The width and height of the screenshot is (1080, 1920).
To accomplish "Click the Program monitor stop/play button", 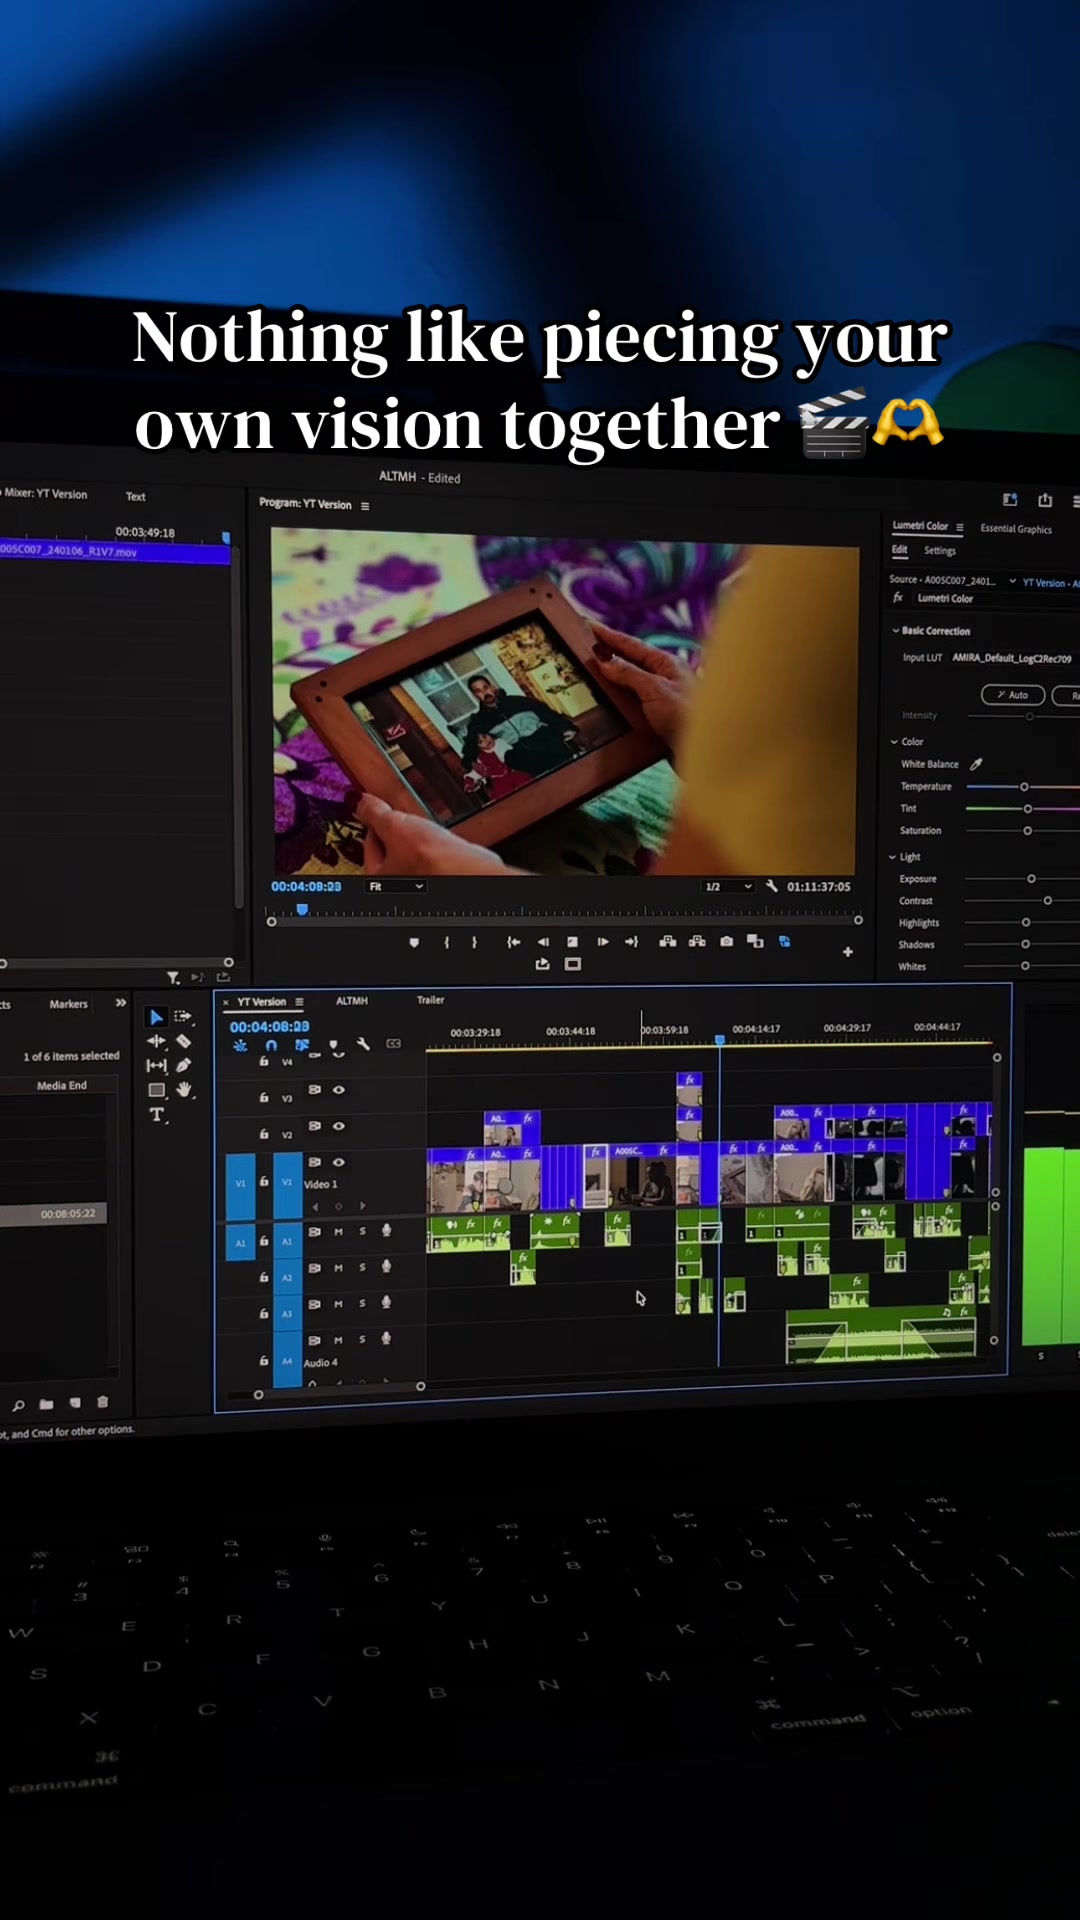I will [572, 942].
